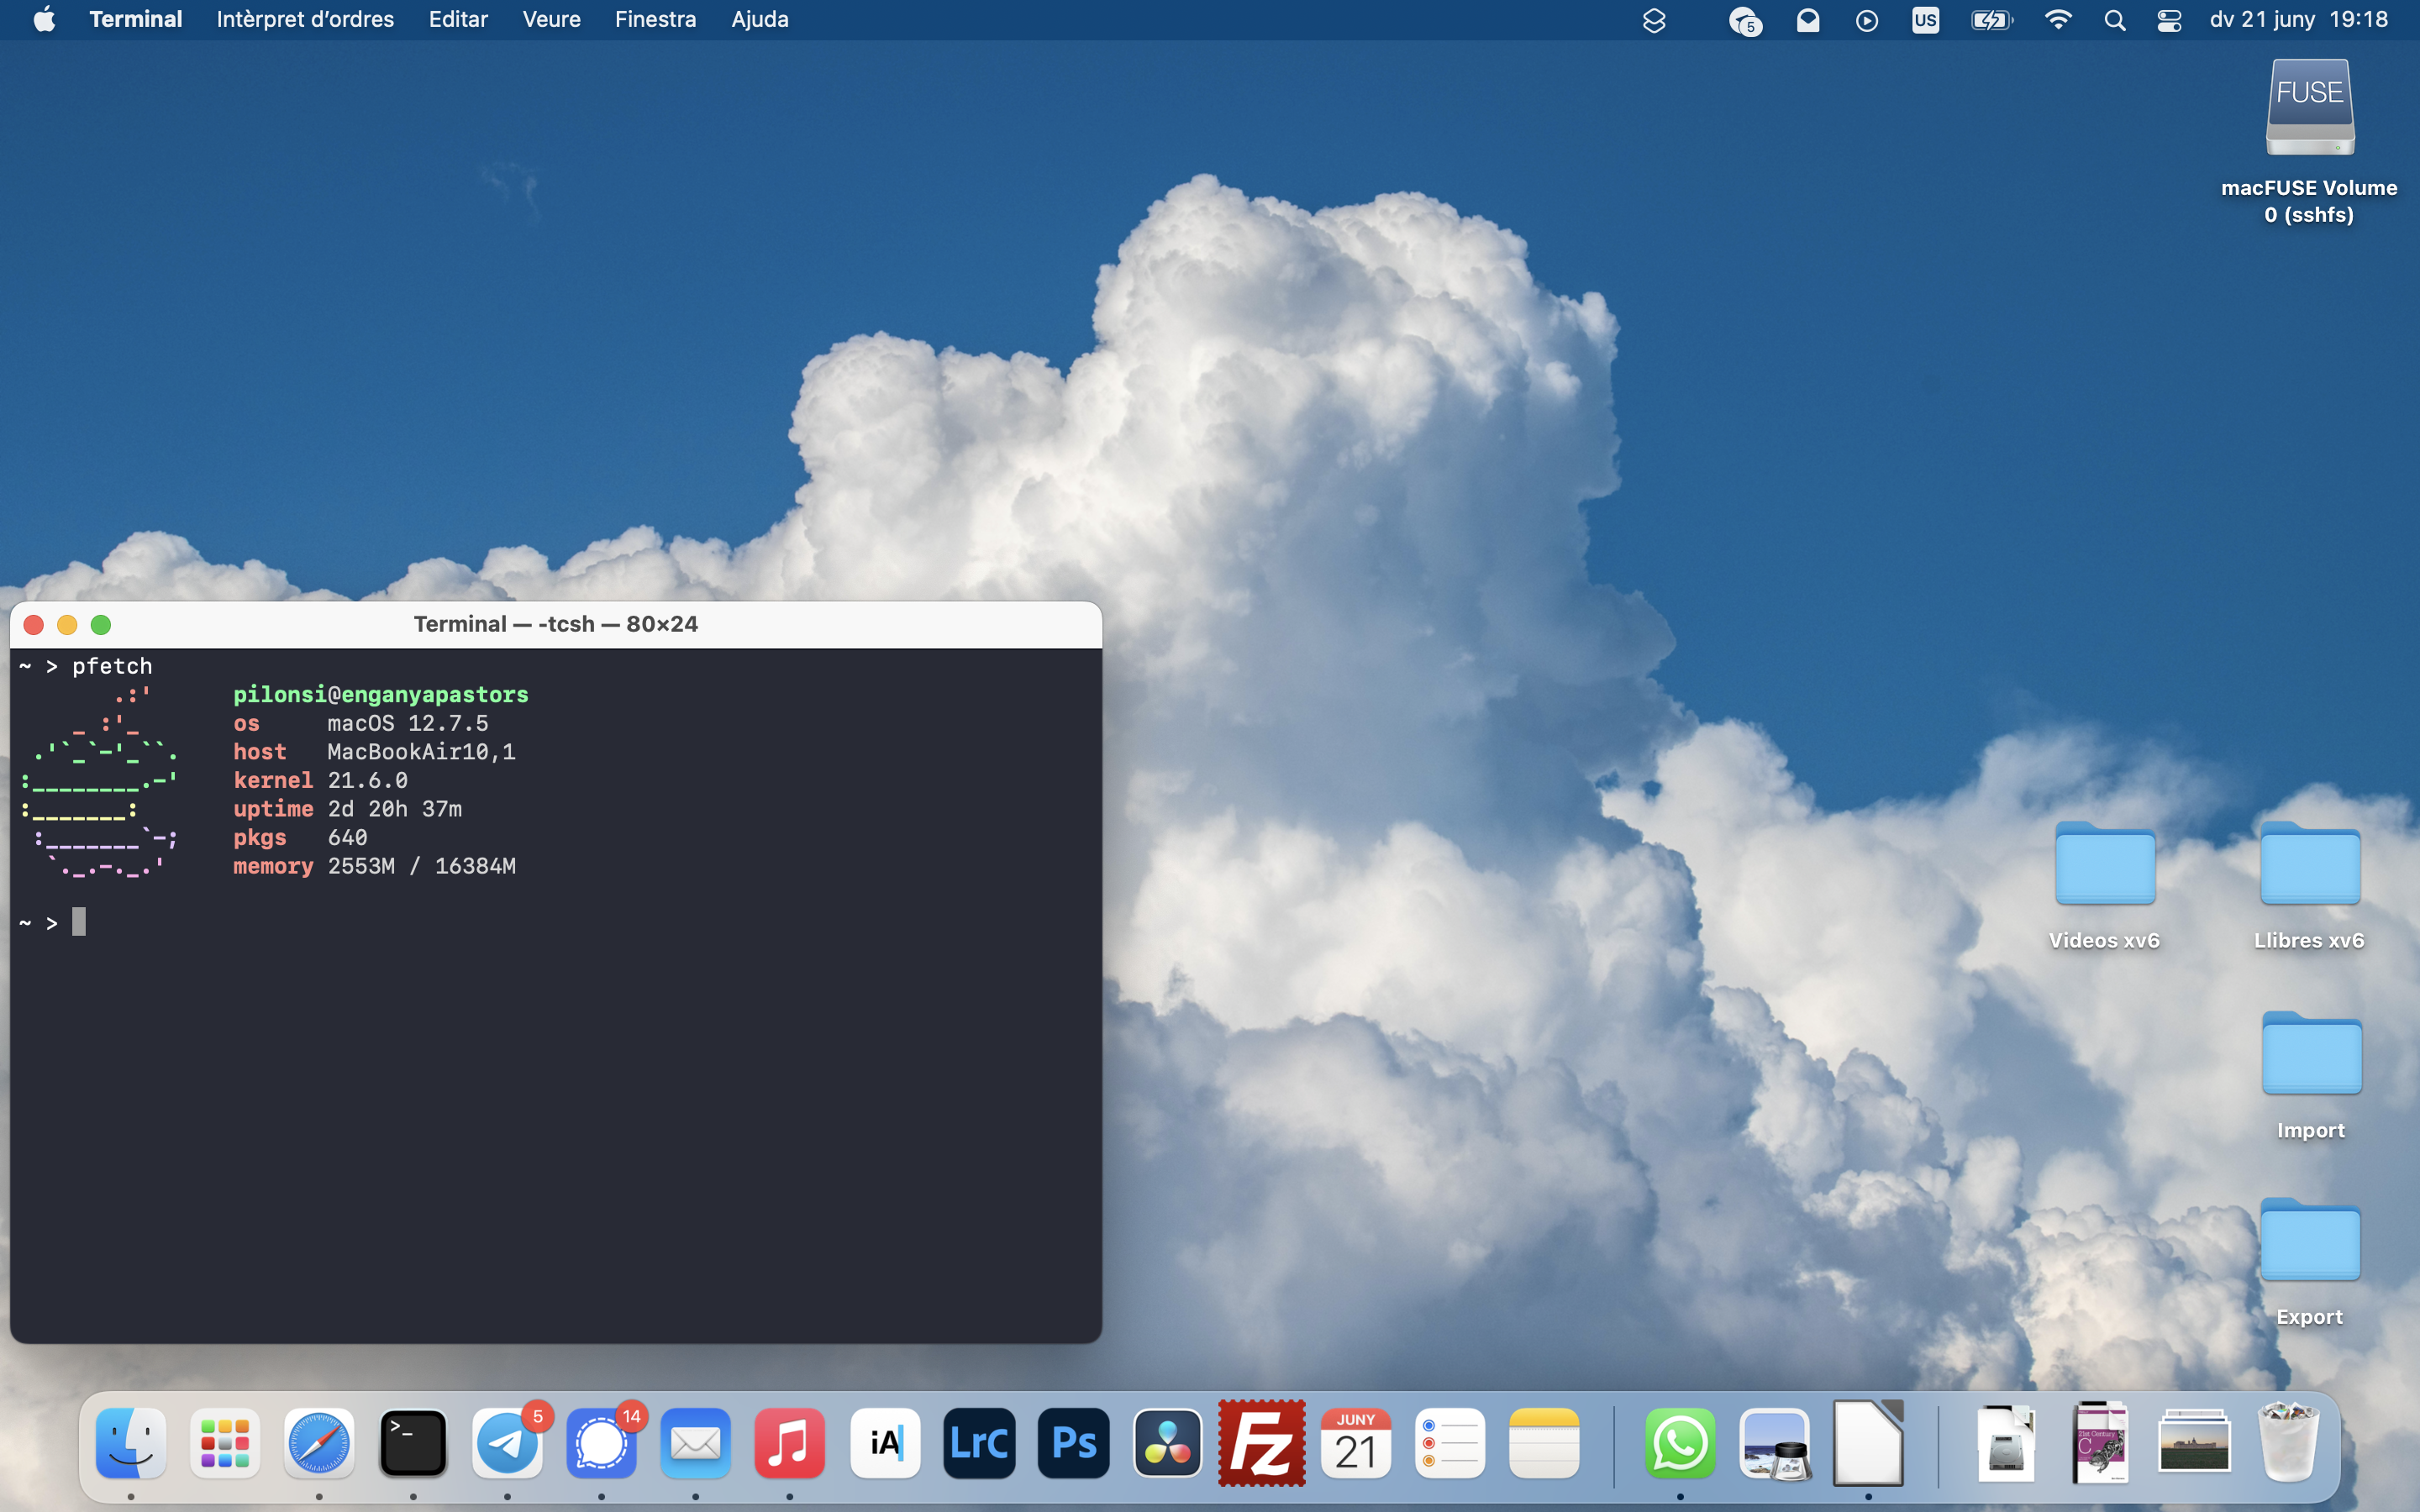Select the Videos xv6 folder
This screenshot has height=1512, width=2420.
pos(2104,863)
